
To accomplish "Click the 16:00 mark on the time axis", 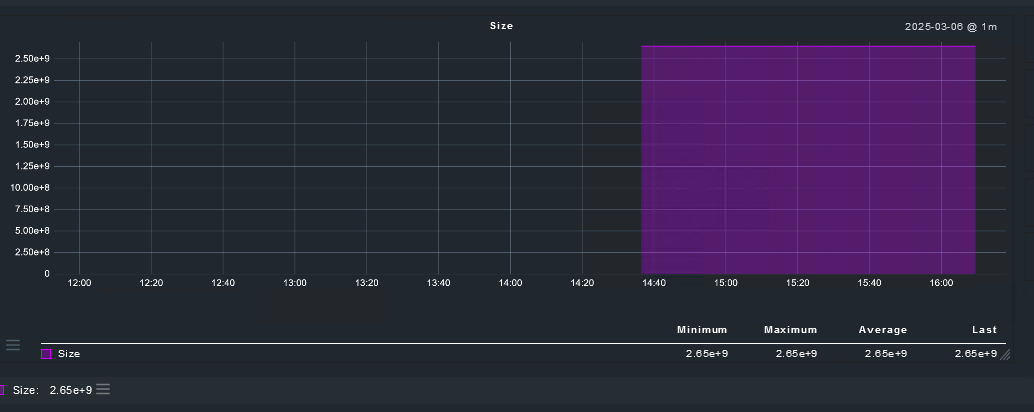I will coord(941,284).
